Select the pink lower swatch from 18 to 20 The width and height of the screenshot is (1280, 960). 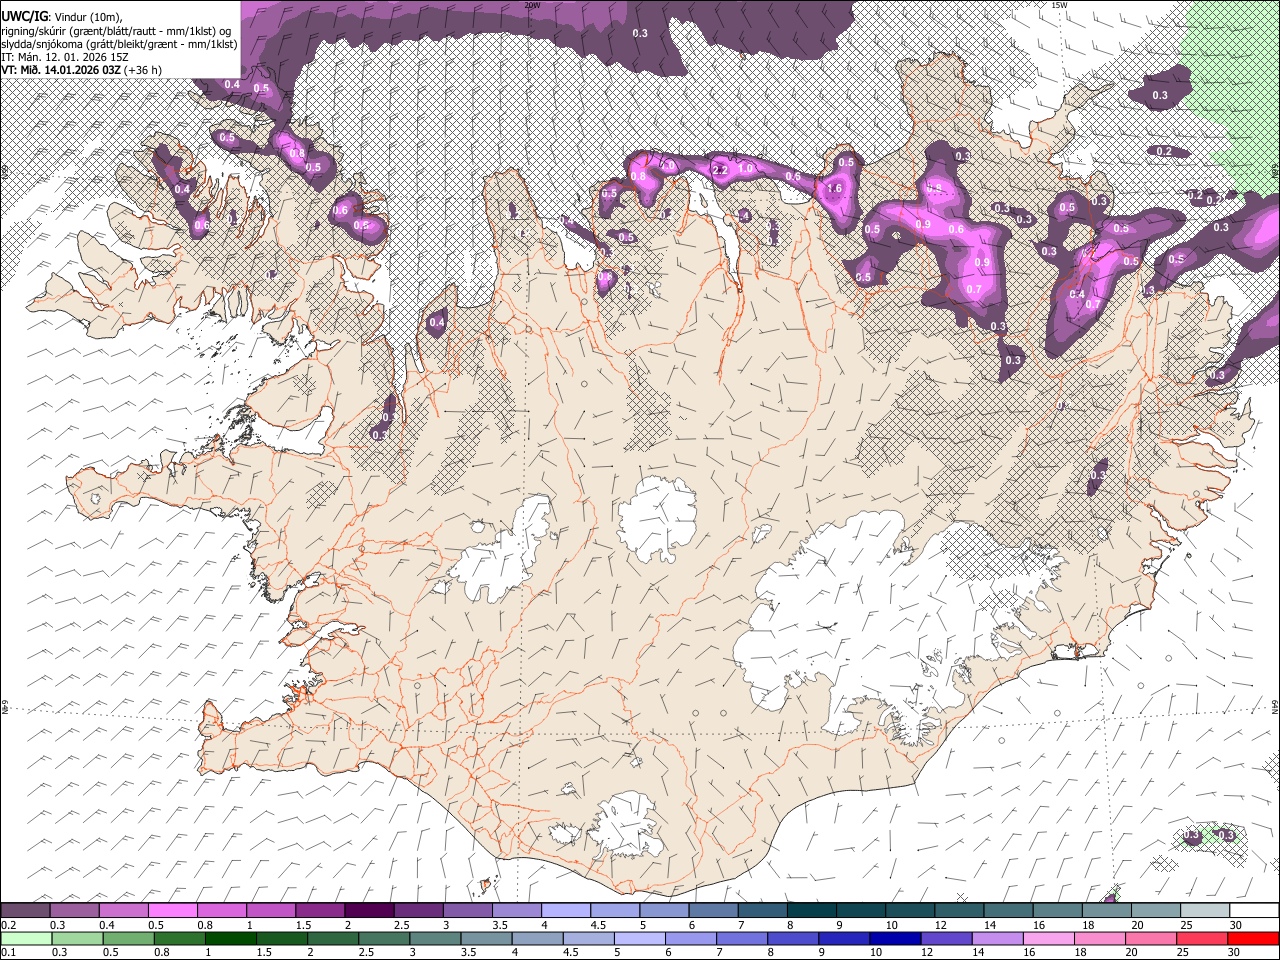pyautogui.click(x=1098, y=938)
